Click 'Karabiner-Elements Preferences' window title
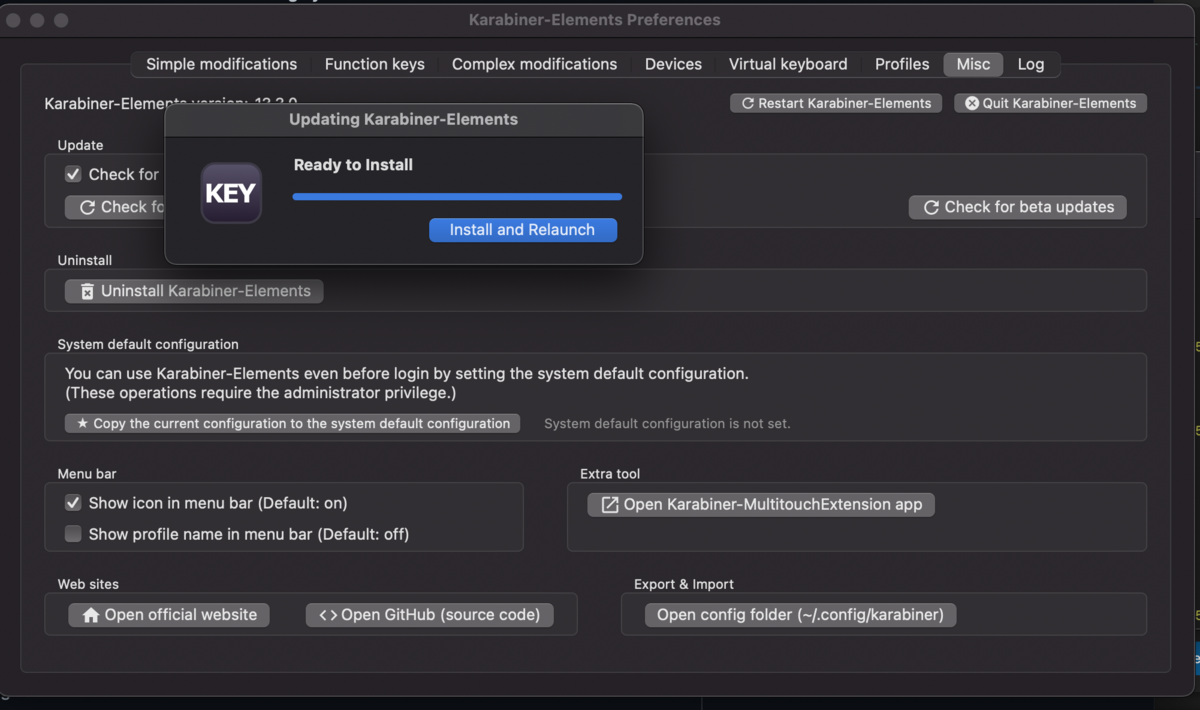Screen dimensions: 1200x710 [594, 20]
